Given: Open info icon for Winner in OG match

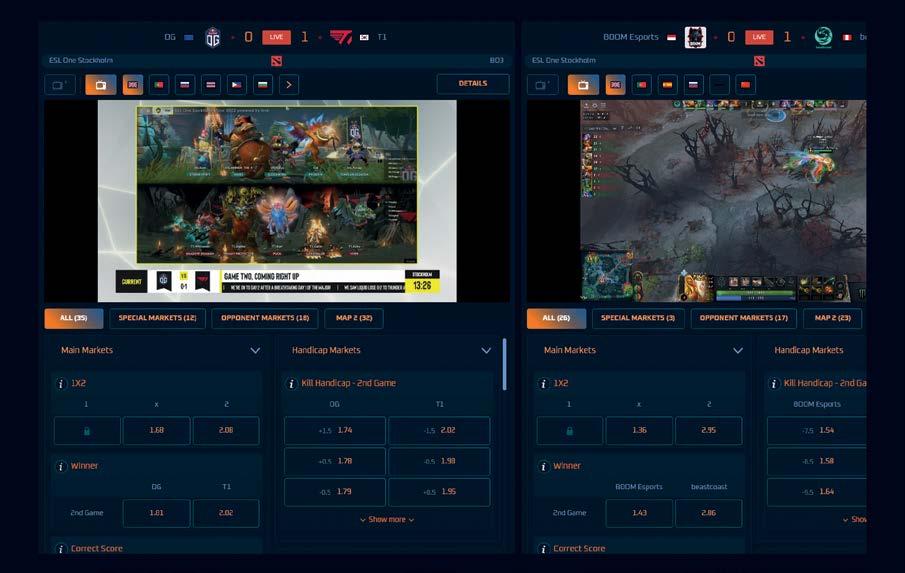Looking at the screenshot, I should [x=61, y=466].
